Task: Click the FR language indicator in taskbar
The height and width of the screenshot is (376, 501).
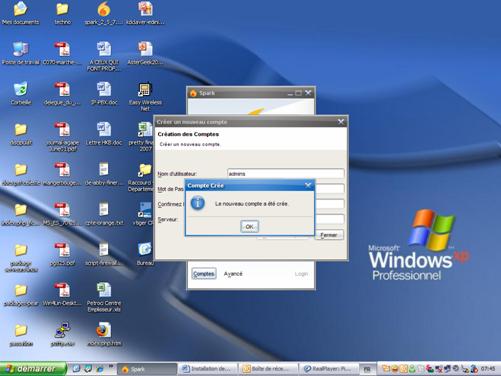Action: (367, 369)
